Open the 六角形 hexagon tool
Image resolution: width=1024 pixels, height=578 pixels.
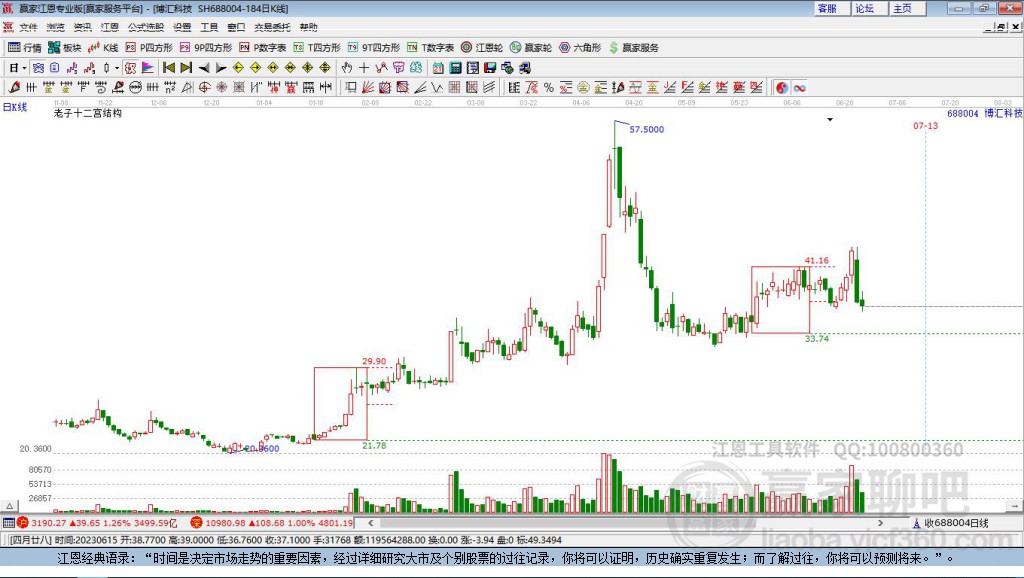tap(580, 48)
